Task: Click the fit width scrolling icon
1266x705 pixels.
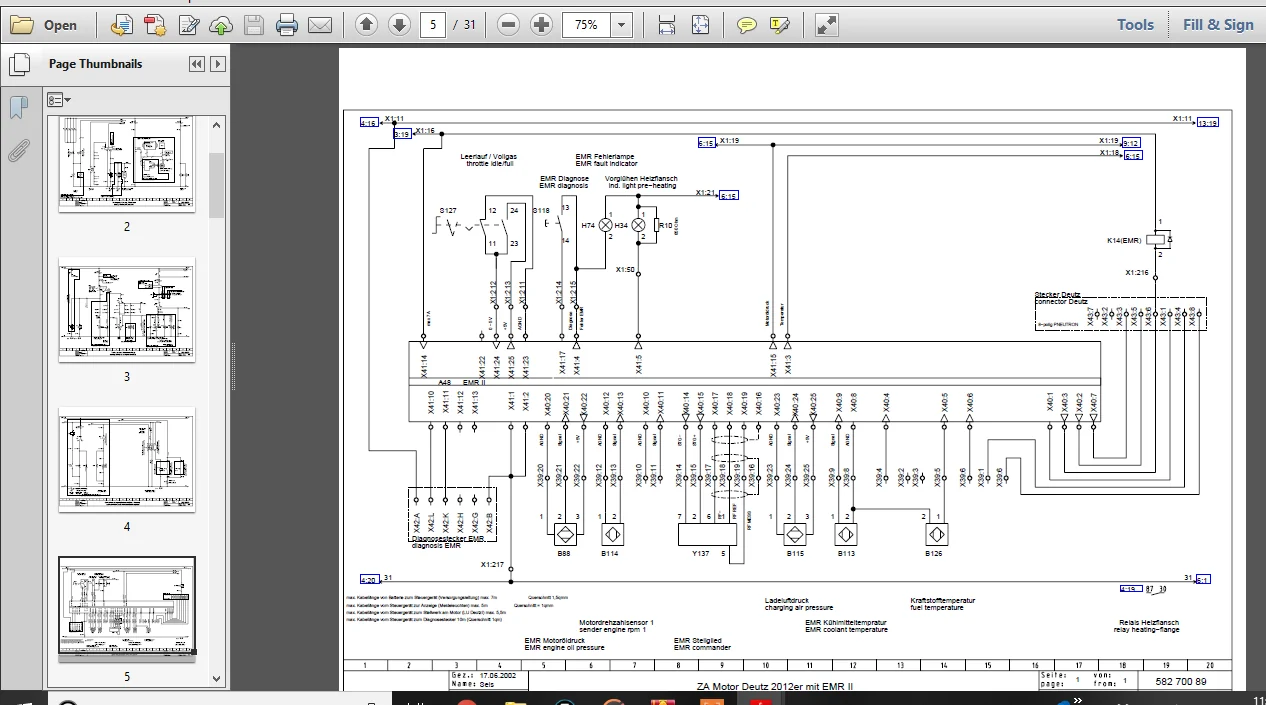Action: (667, 25)
